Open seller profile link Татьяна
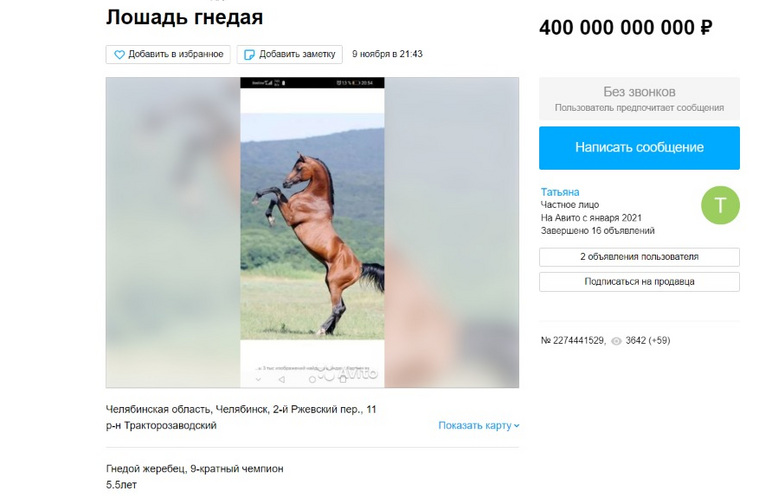Screen dimensions: 759x504 [x=560, y=192]
